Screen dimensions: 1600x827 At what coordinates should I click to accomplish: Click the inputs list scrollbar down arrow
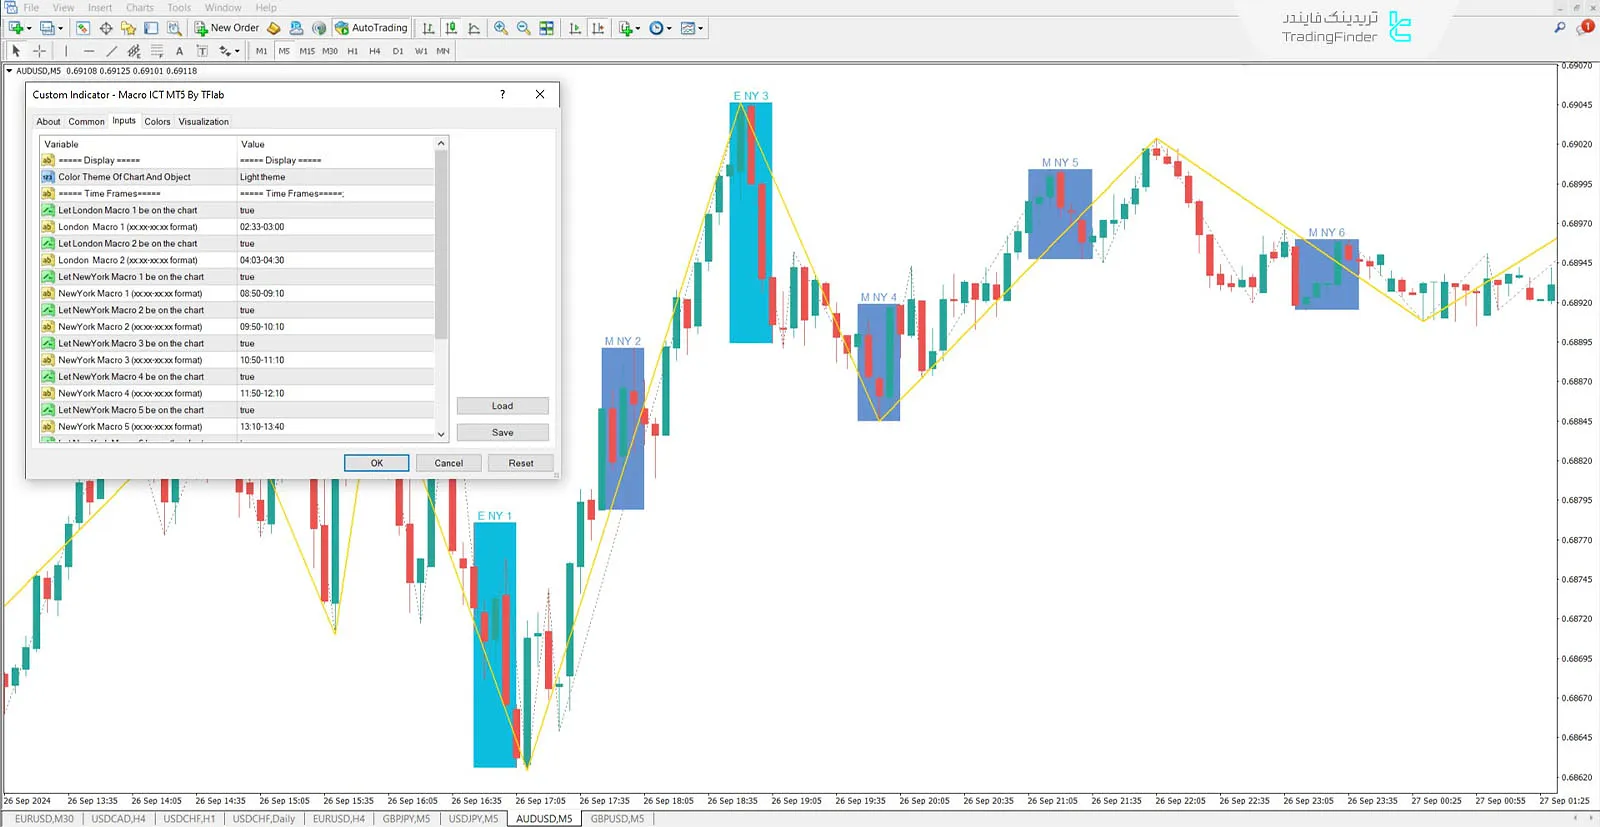(441, 434)
